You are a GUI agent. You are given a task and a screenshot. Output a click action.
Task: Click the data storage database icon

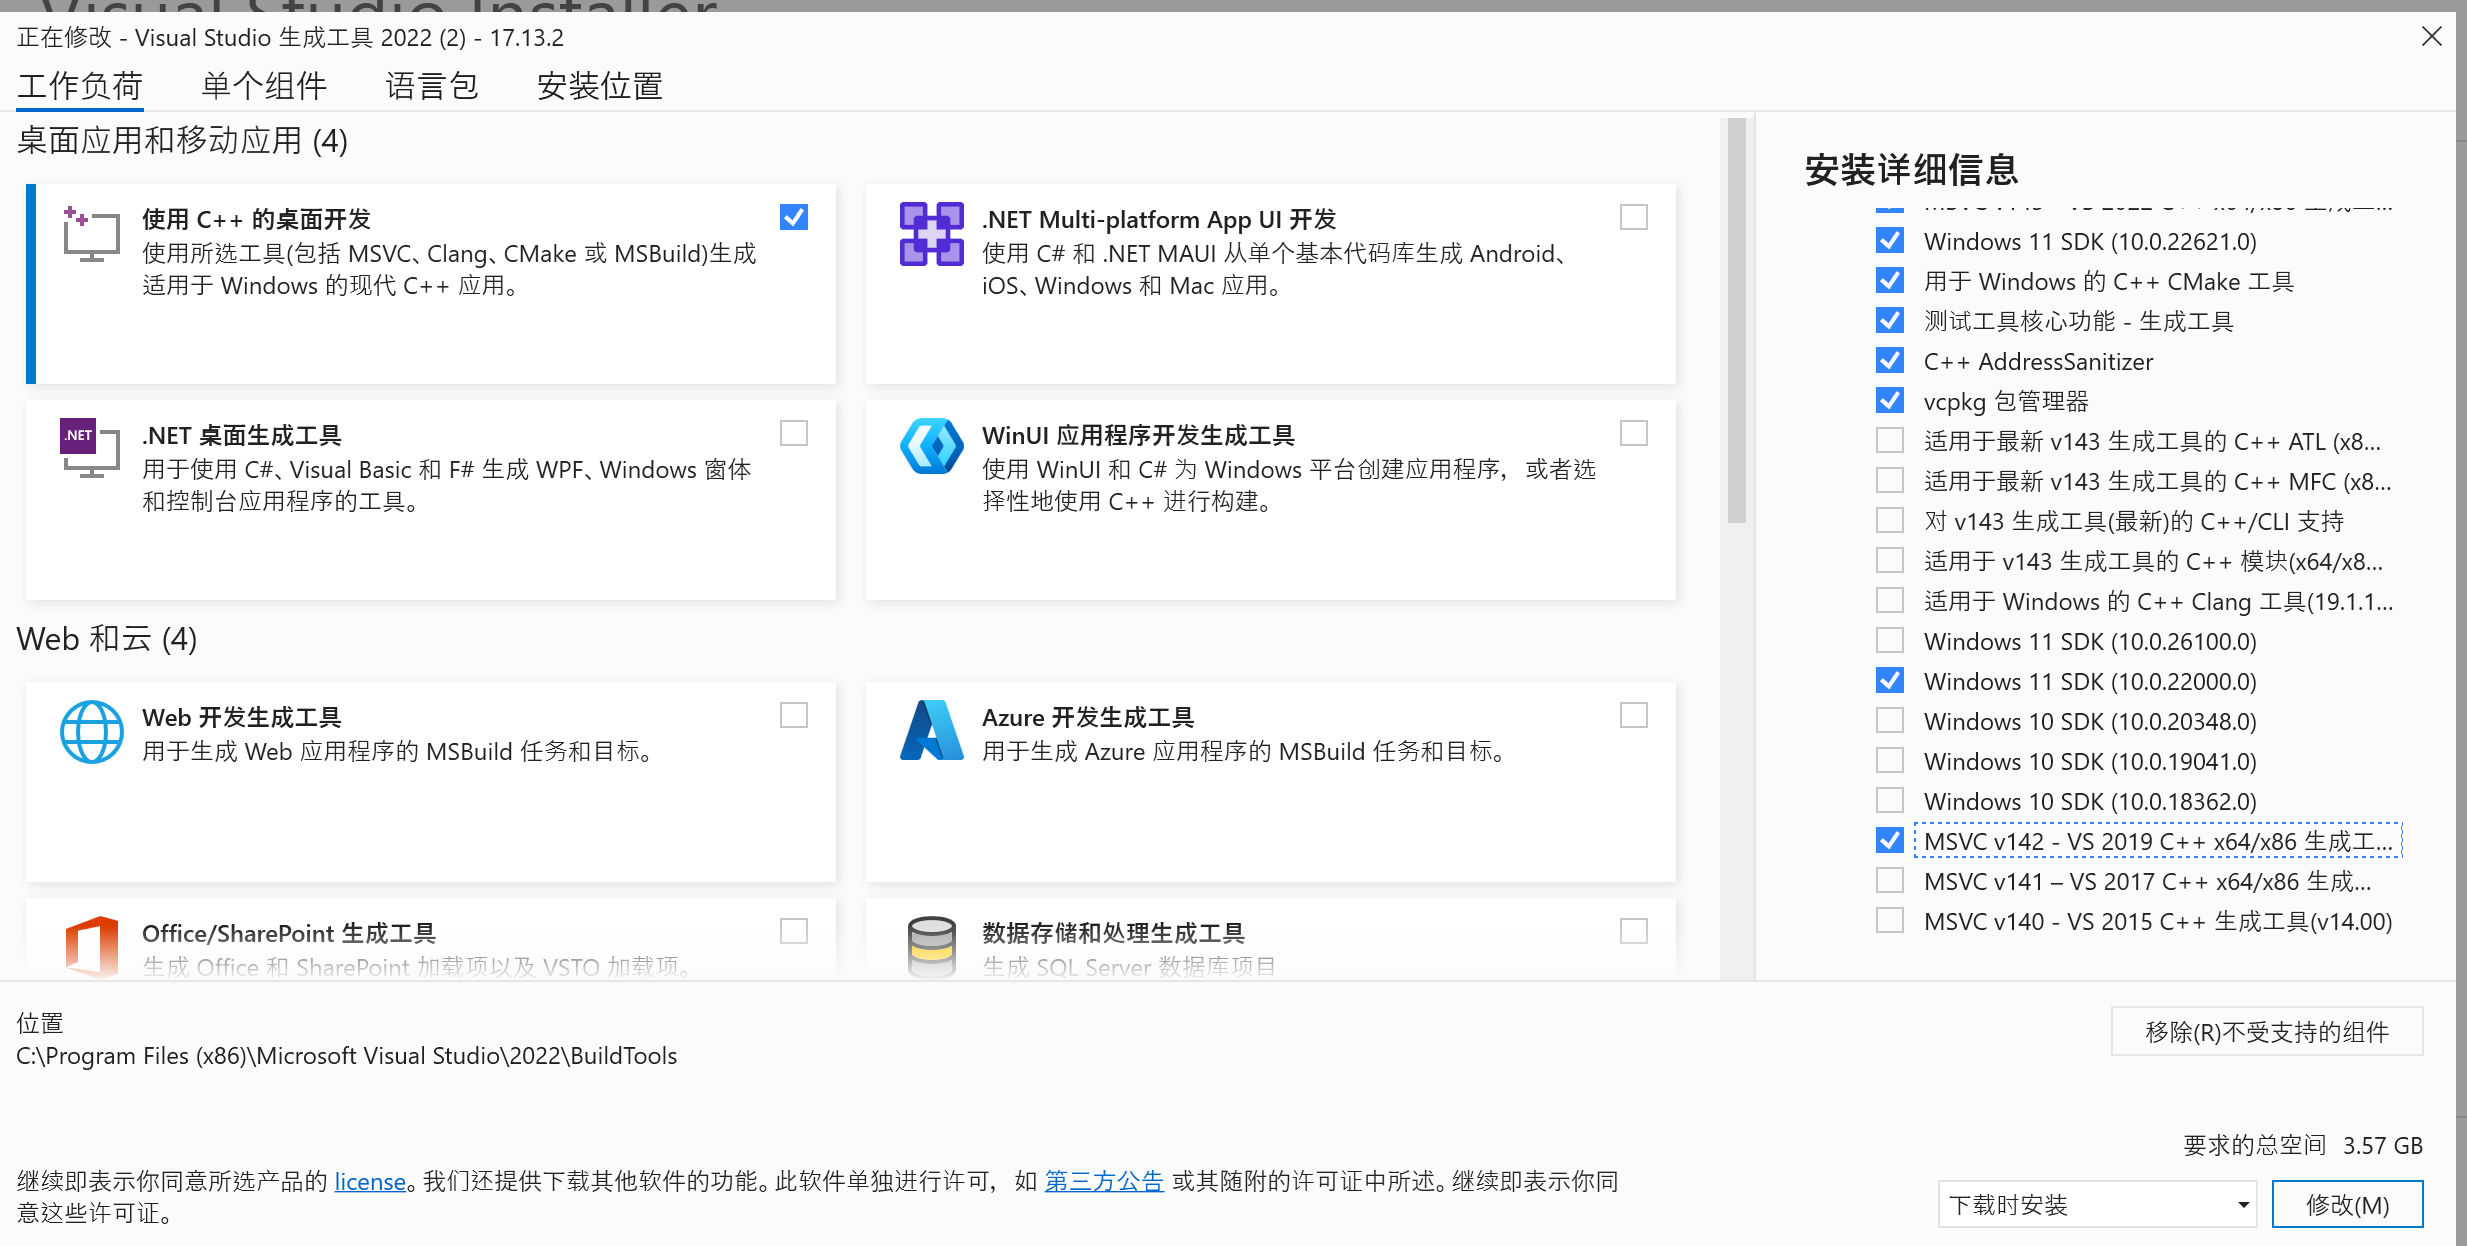point(931,945)
